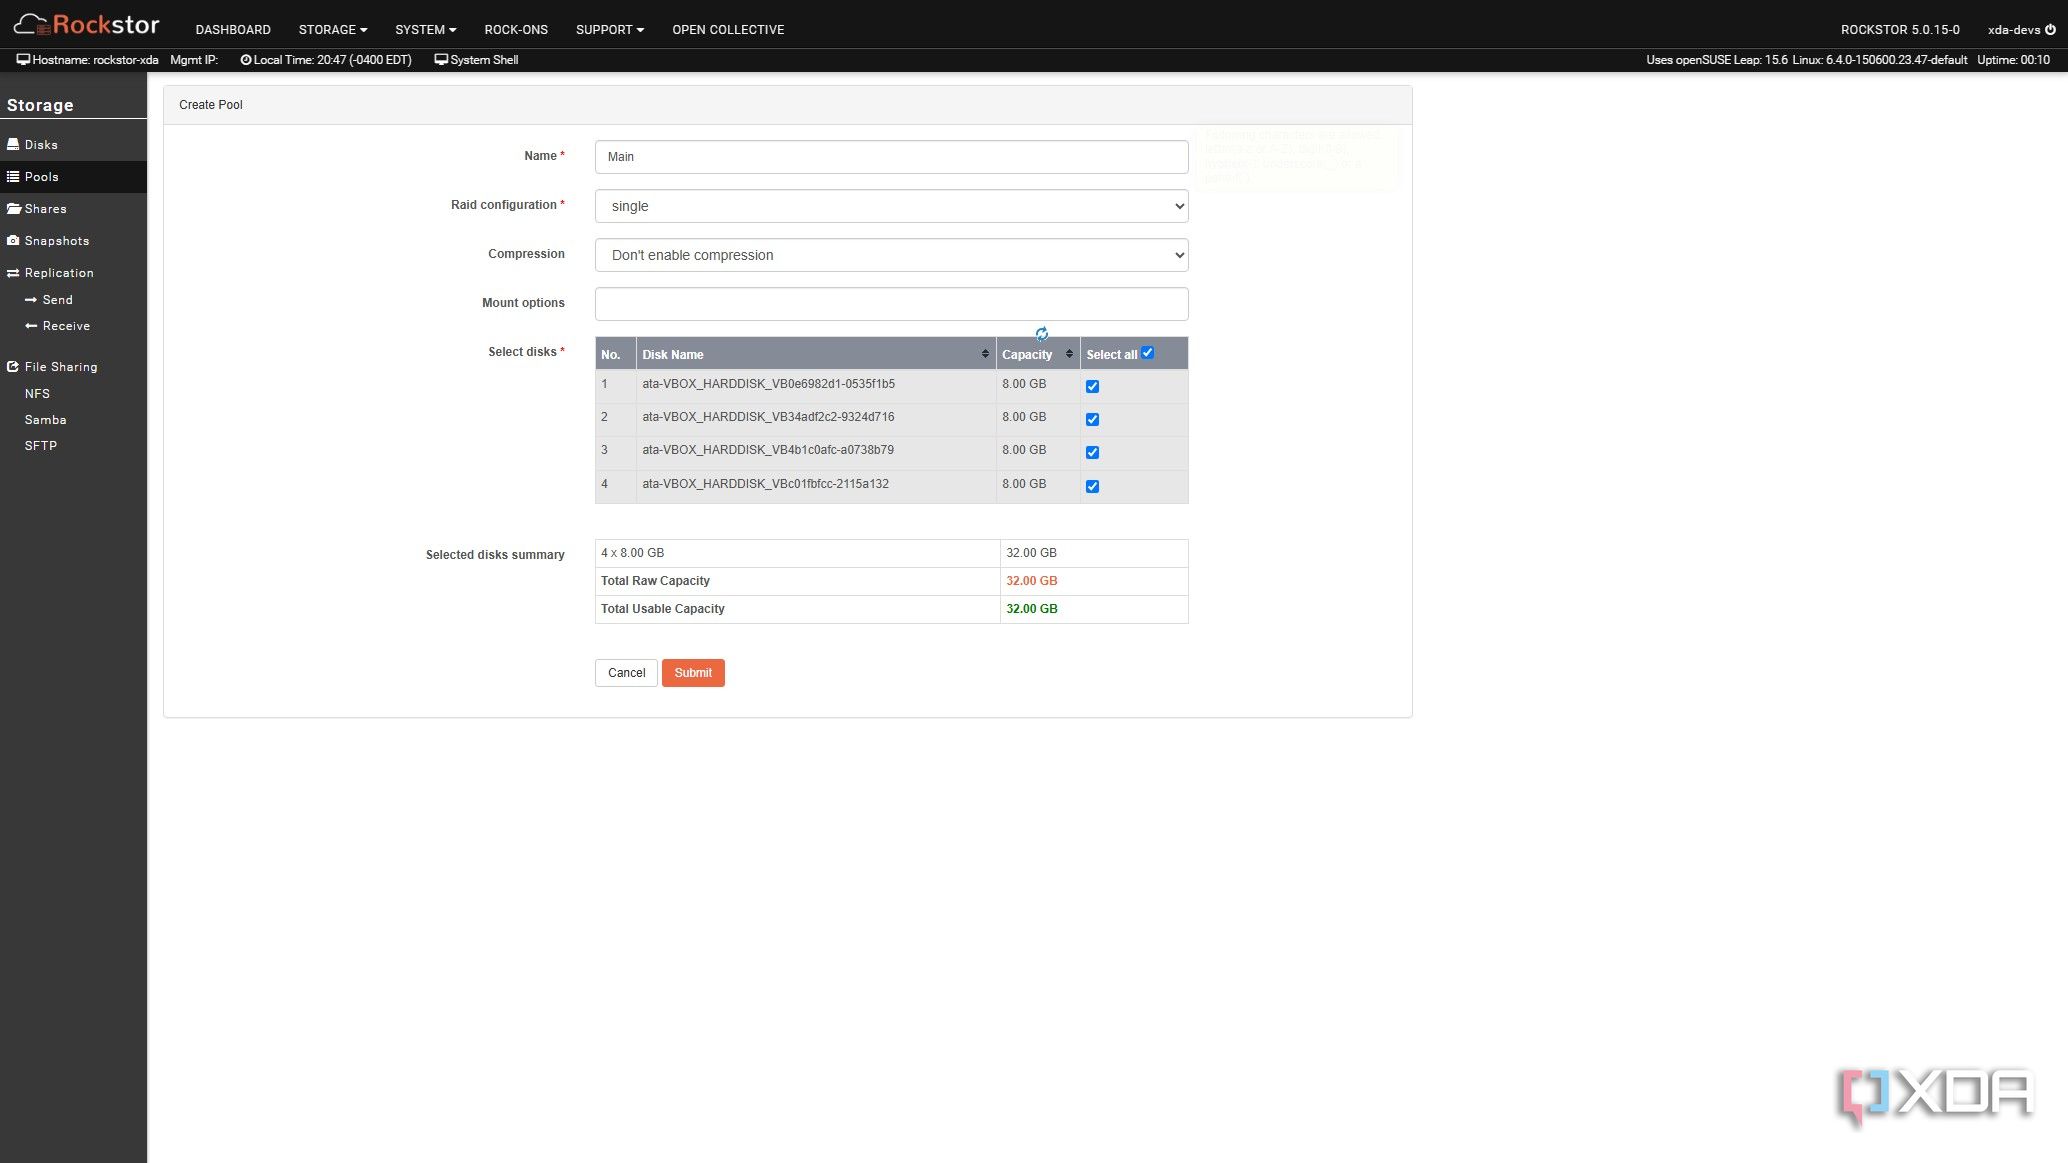Screen dimensions: 2068x1163
Task: Click the No. column header
Action: pyautogui.click(x=615, y=354)
